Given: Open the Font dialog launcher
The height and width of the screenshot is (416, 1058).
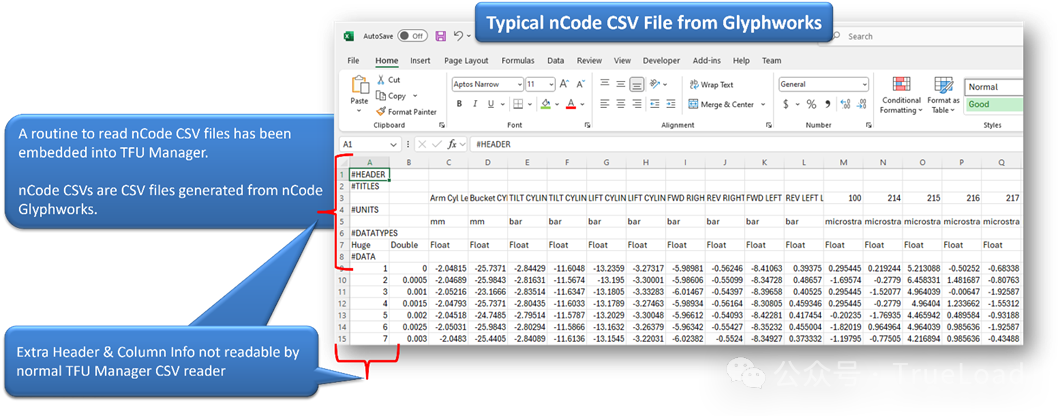Looking at the screenshot, I should coord(588,125).
